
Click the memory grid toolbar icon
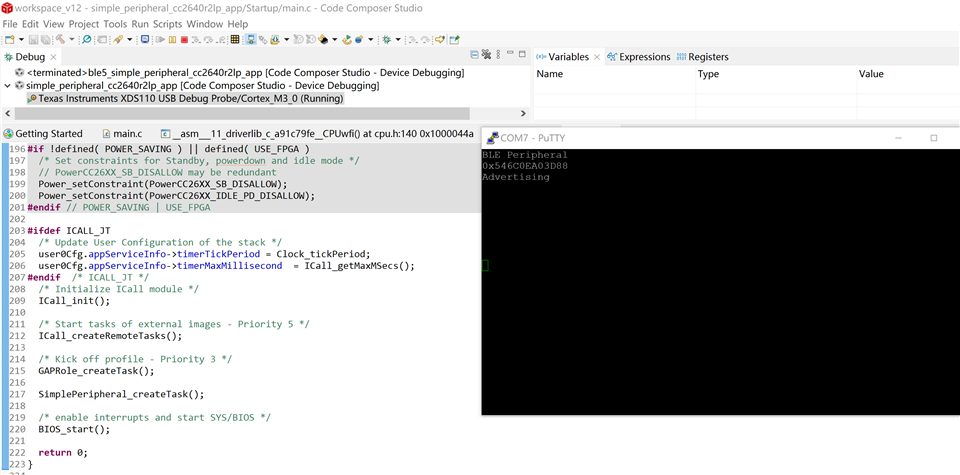tap(235, 40)
